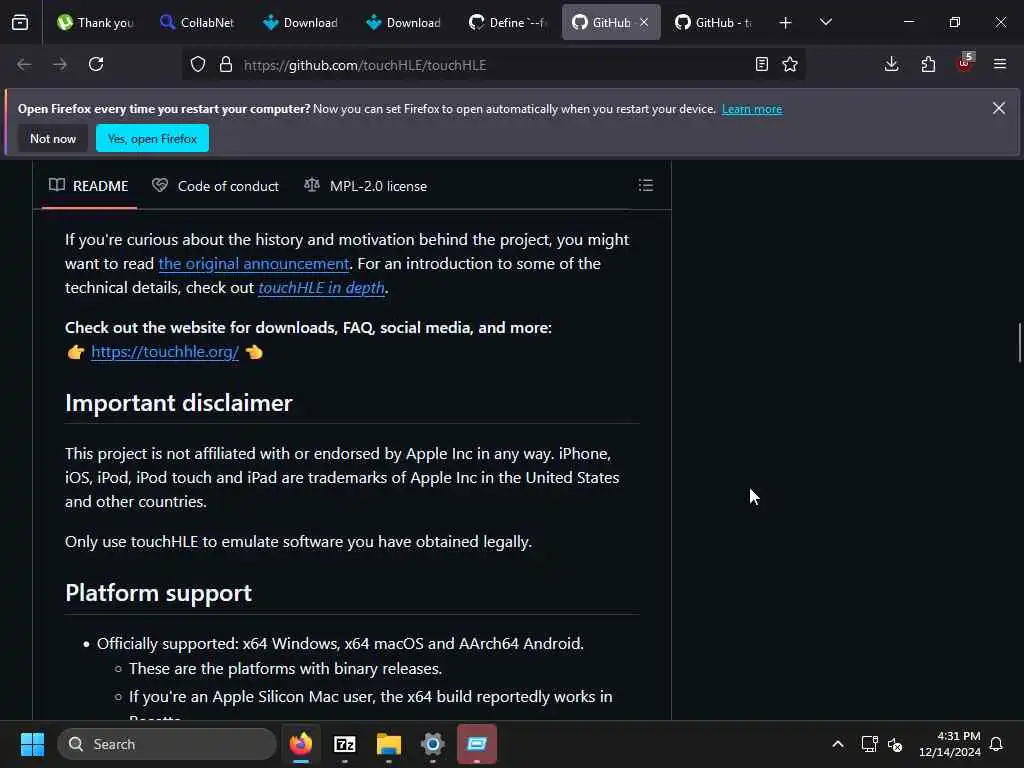Go forward to next page
The image size is (1024, 768).
(x=59, y=64)
